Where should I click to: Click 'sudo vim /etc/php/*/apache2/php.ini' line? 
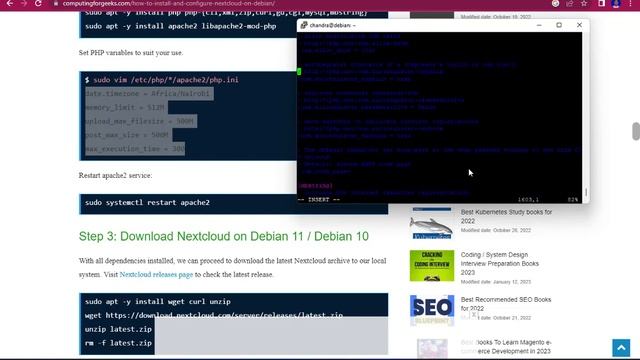click(162, 80)
